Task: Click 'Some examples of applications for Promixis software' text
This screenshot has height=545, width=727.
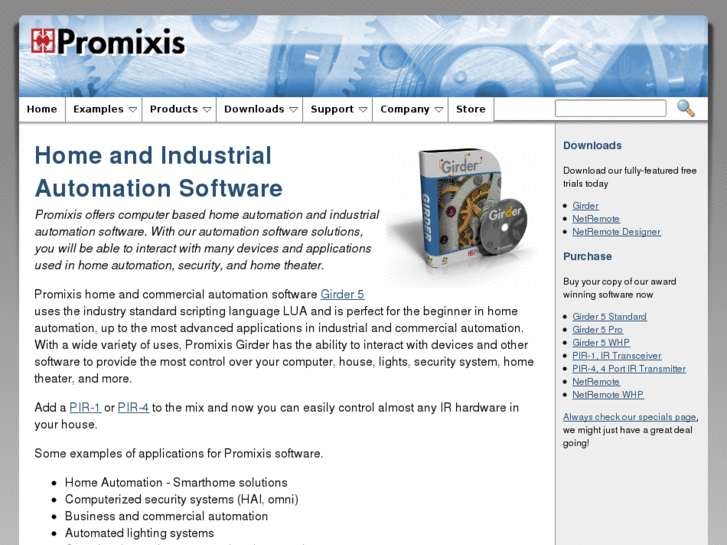Action: coord(179,453)
